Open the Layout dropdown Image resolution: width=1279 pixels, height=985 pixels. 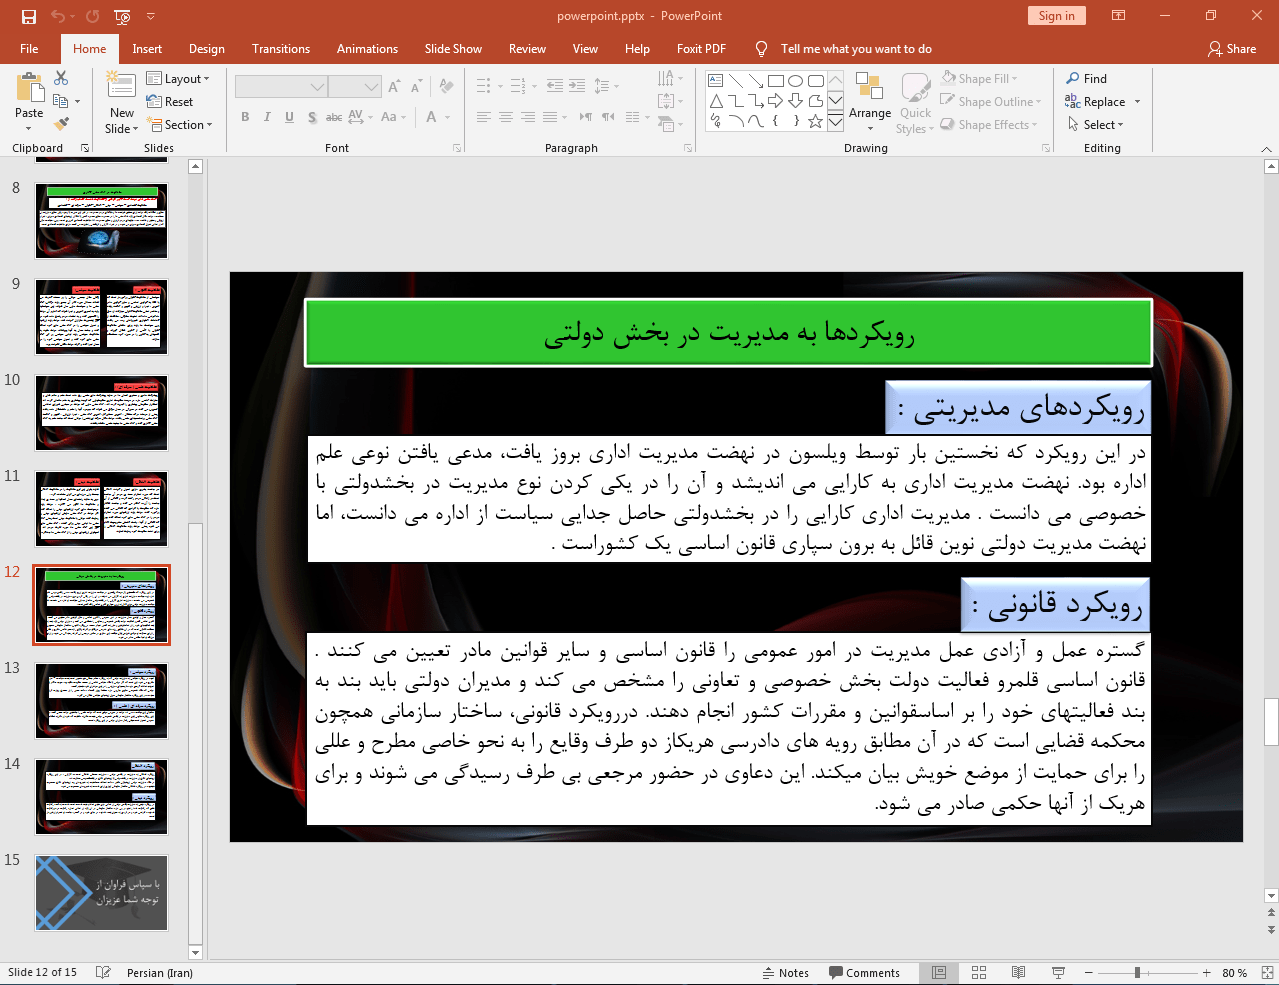click(x=178, y=79)
